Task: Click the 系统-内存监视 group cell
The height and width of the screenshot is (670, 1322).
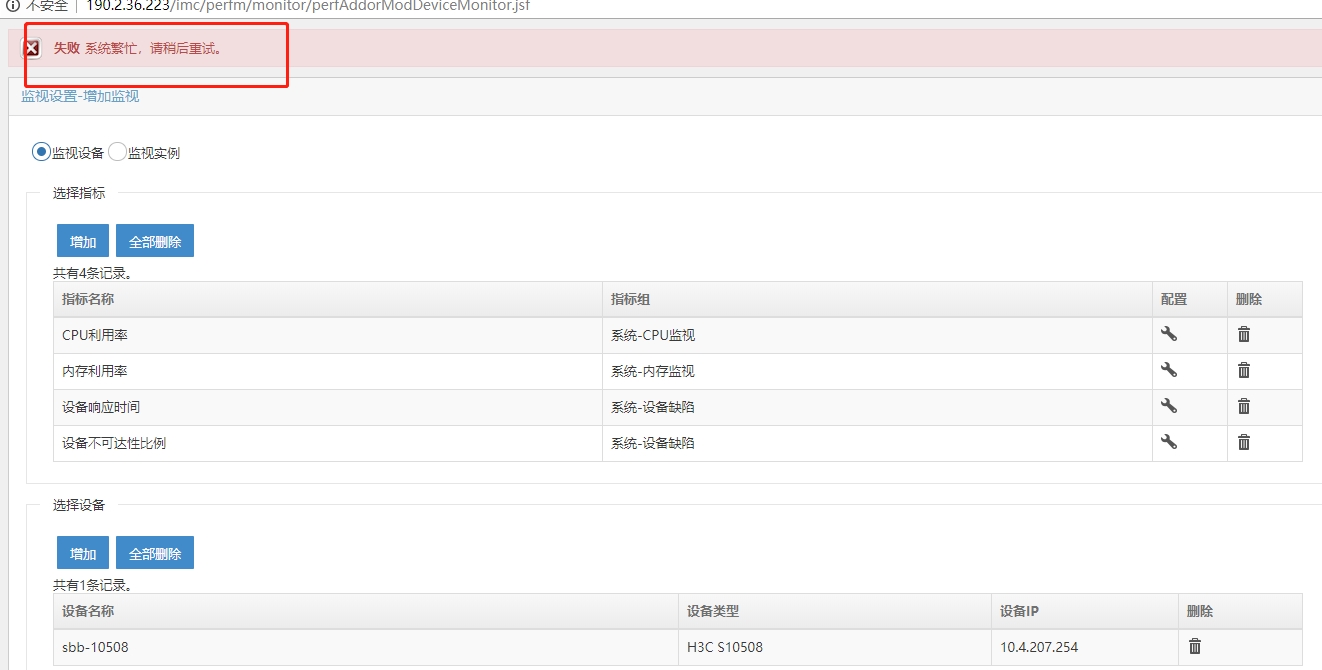Action: [x=877, y=371]
